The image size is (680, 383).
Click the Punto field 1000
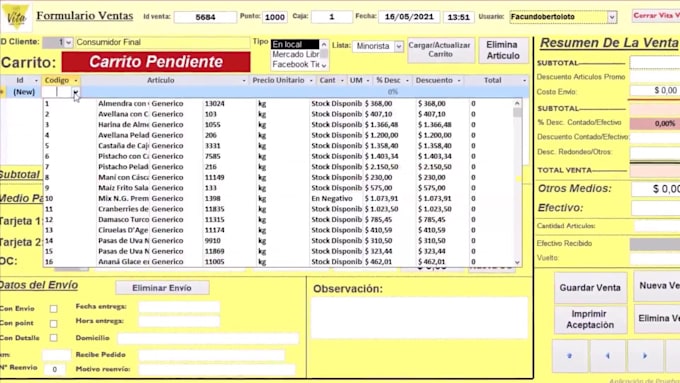pyautogui.click(x=275, y=17)
